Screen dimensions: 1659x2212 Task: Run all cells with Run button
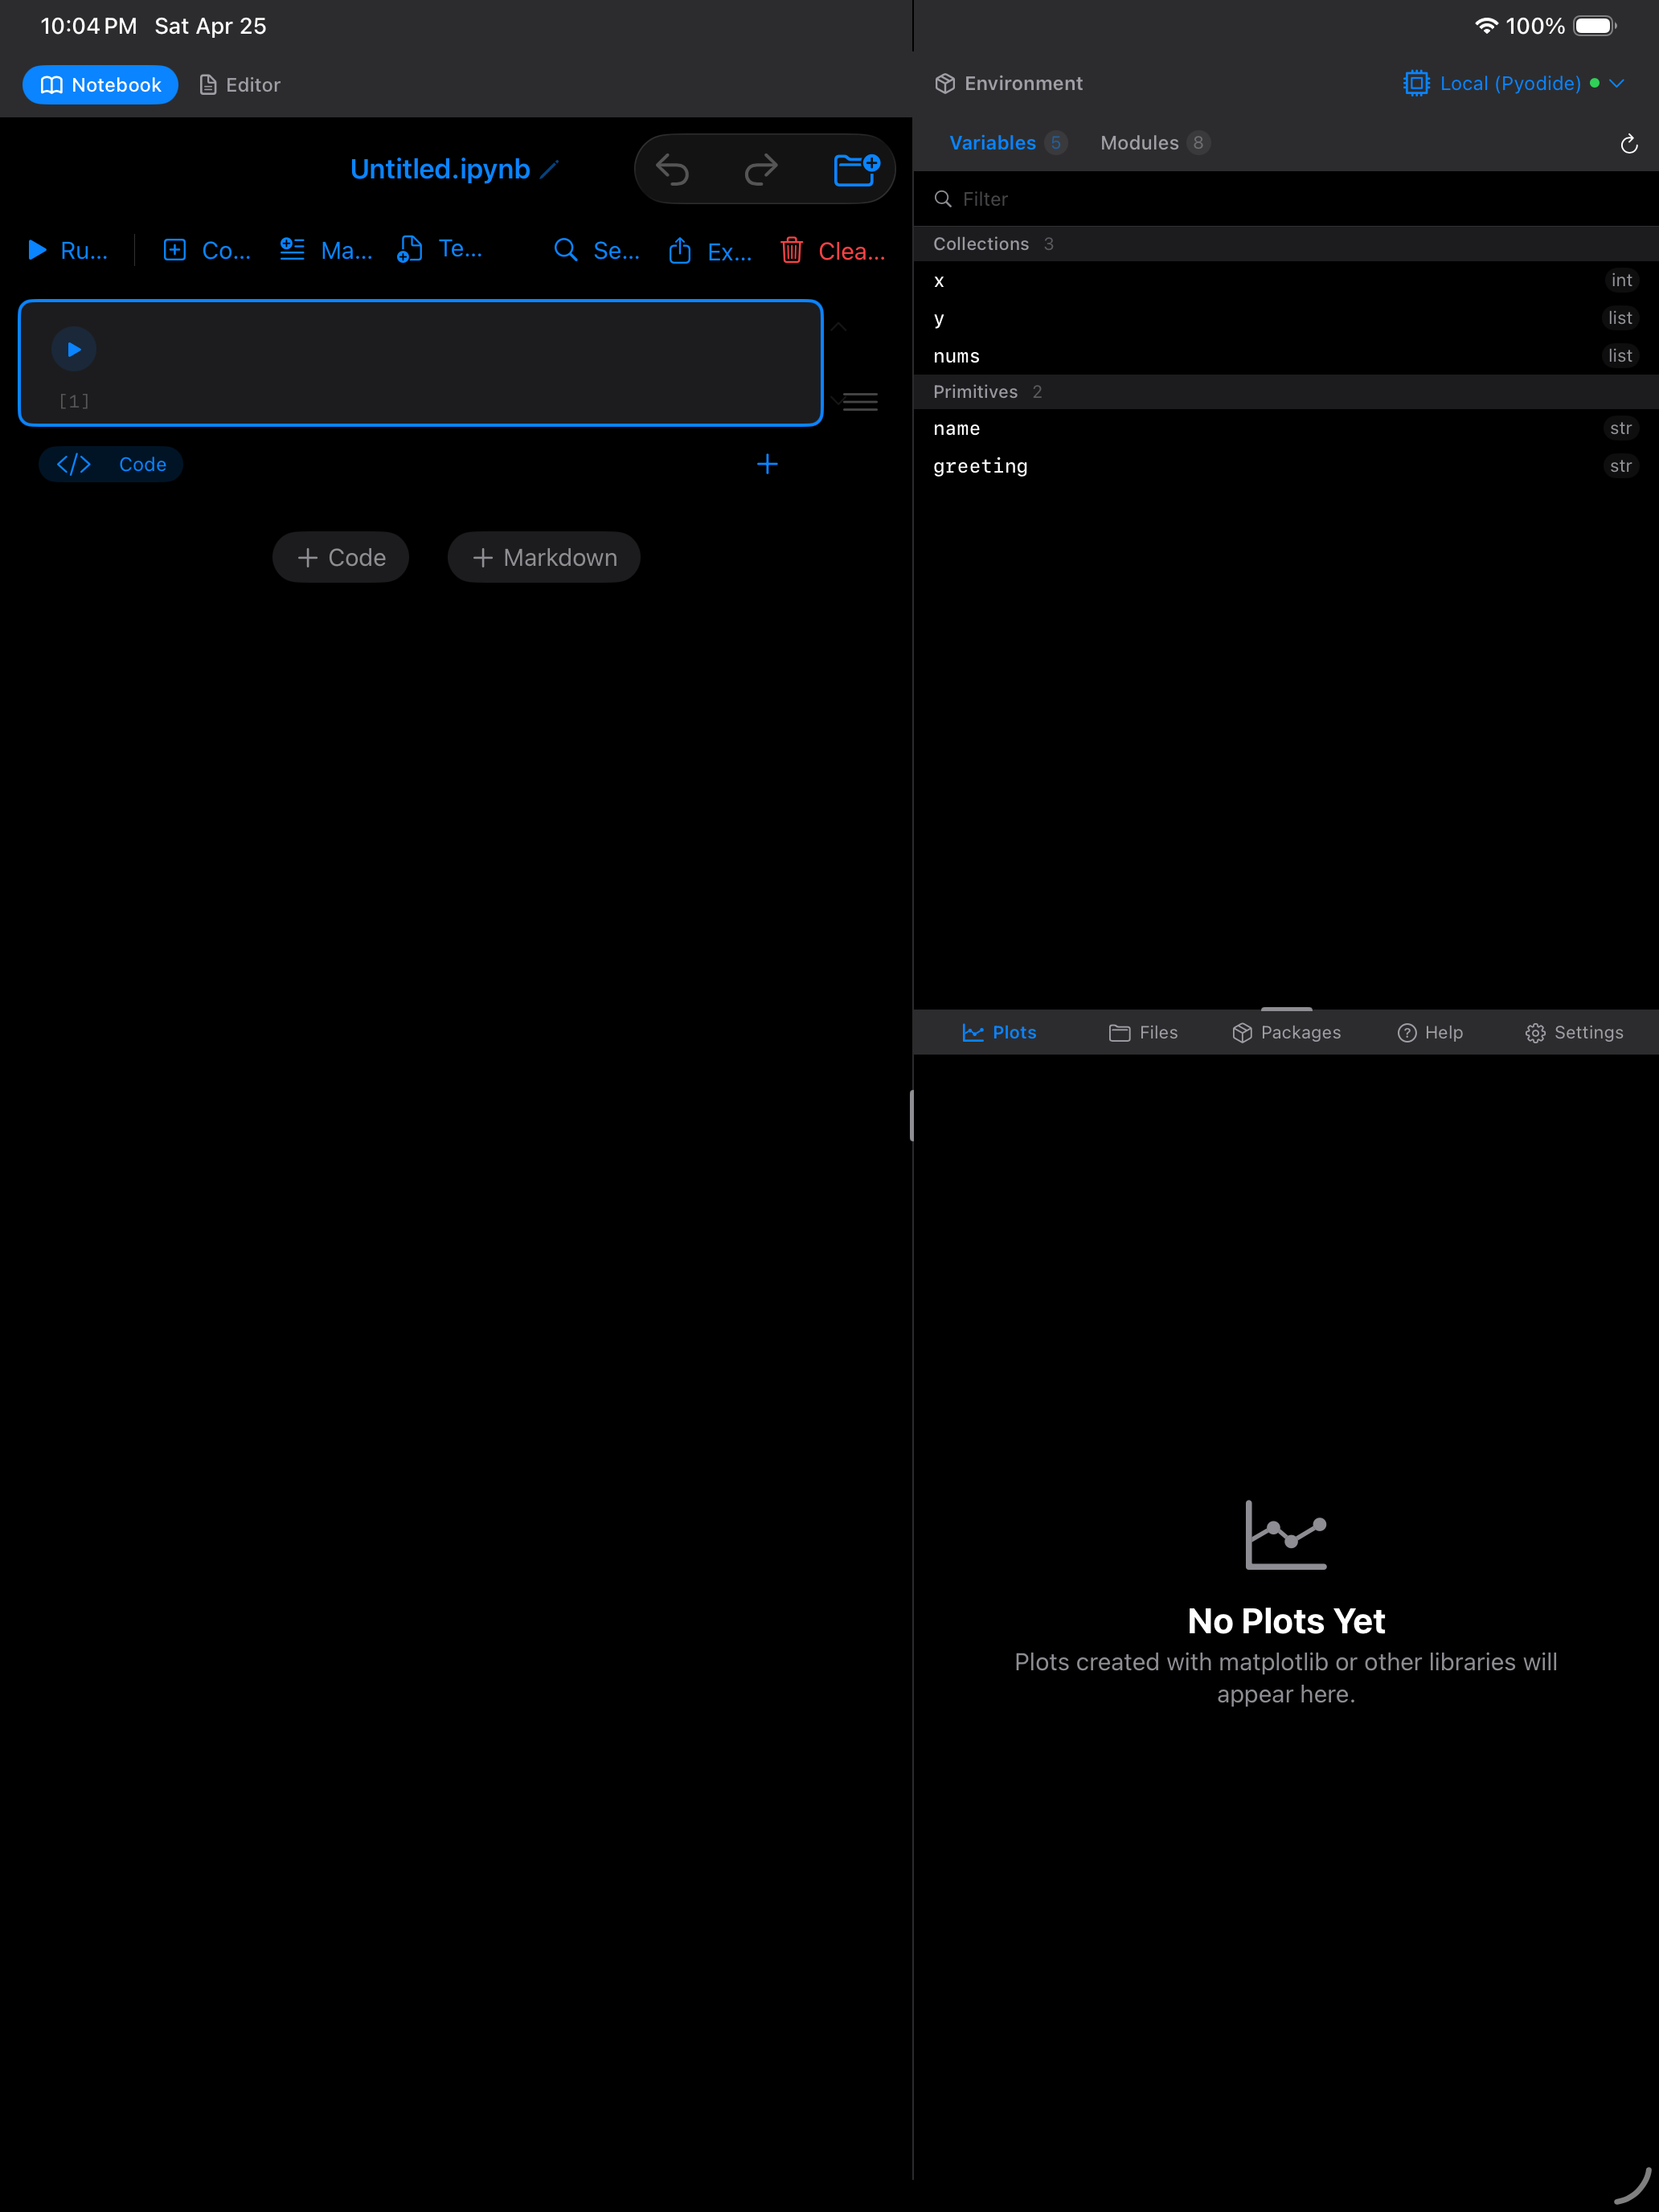click(68, 250)
